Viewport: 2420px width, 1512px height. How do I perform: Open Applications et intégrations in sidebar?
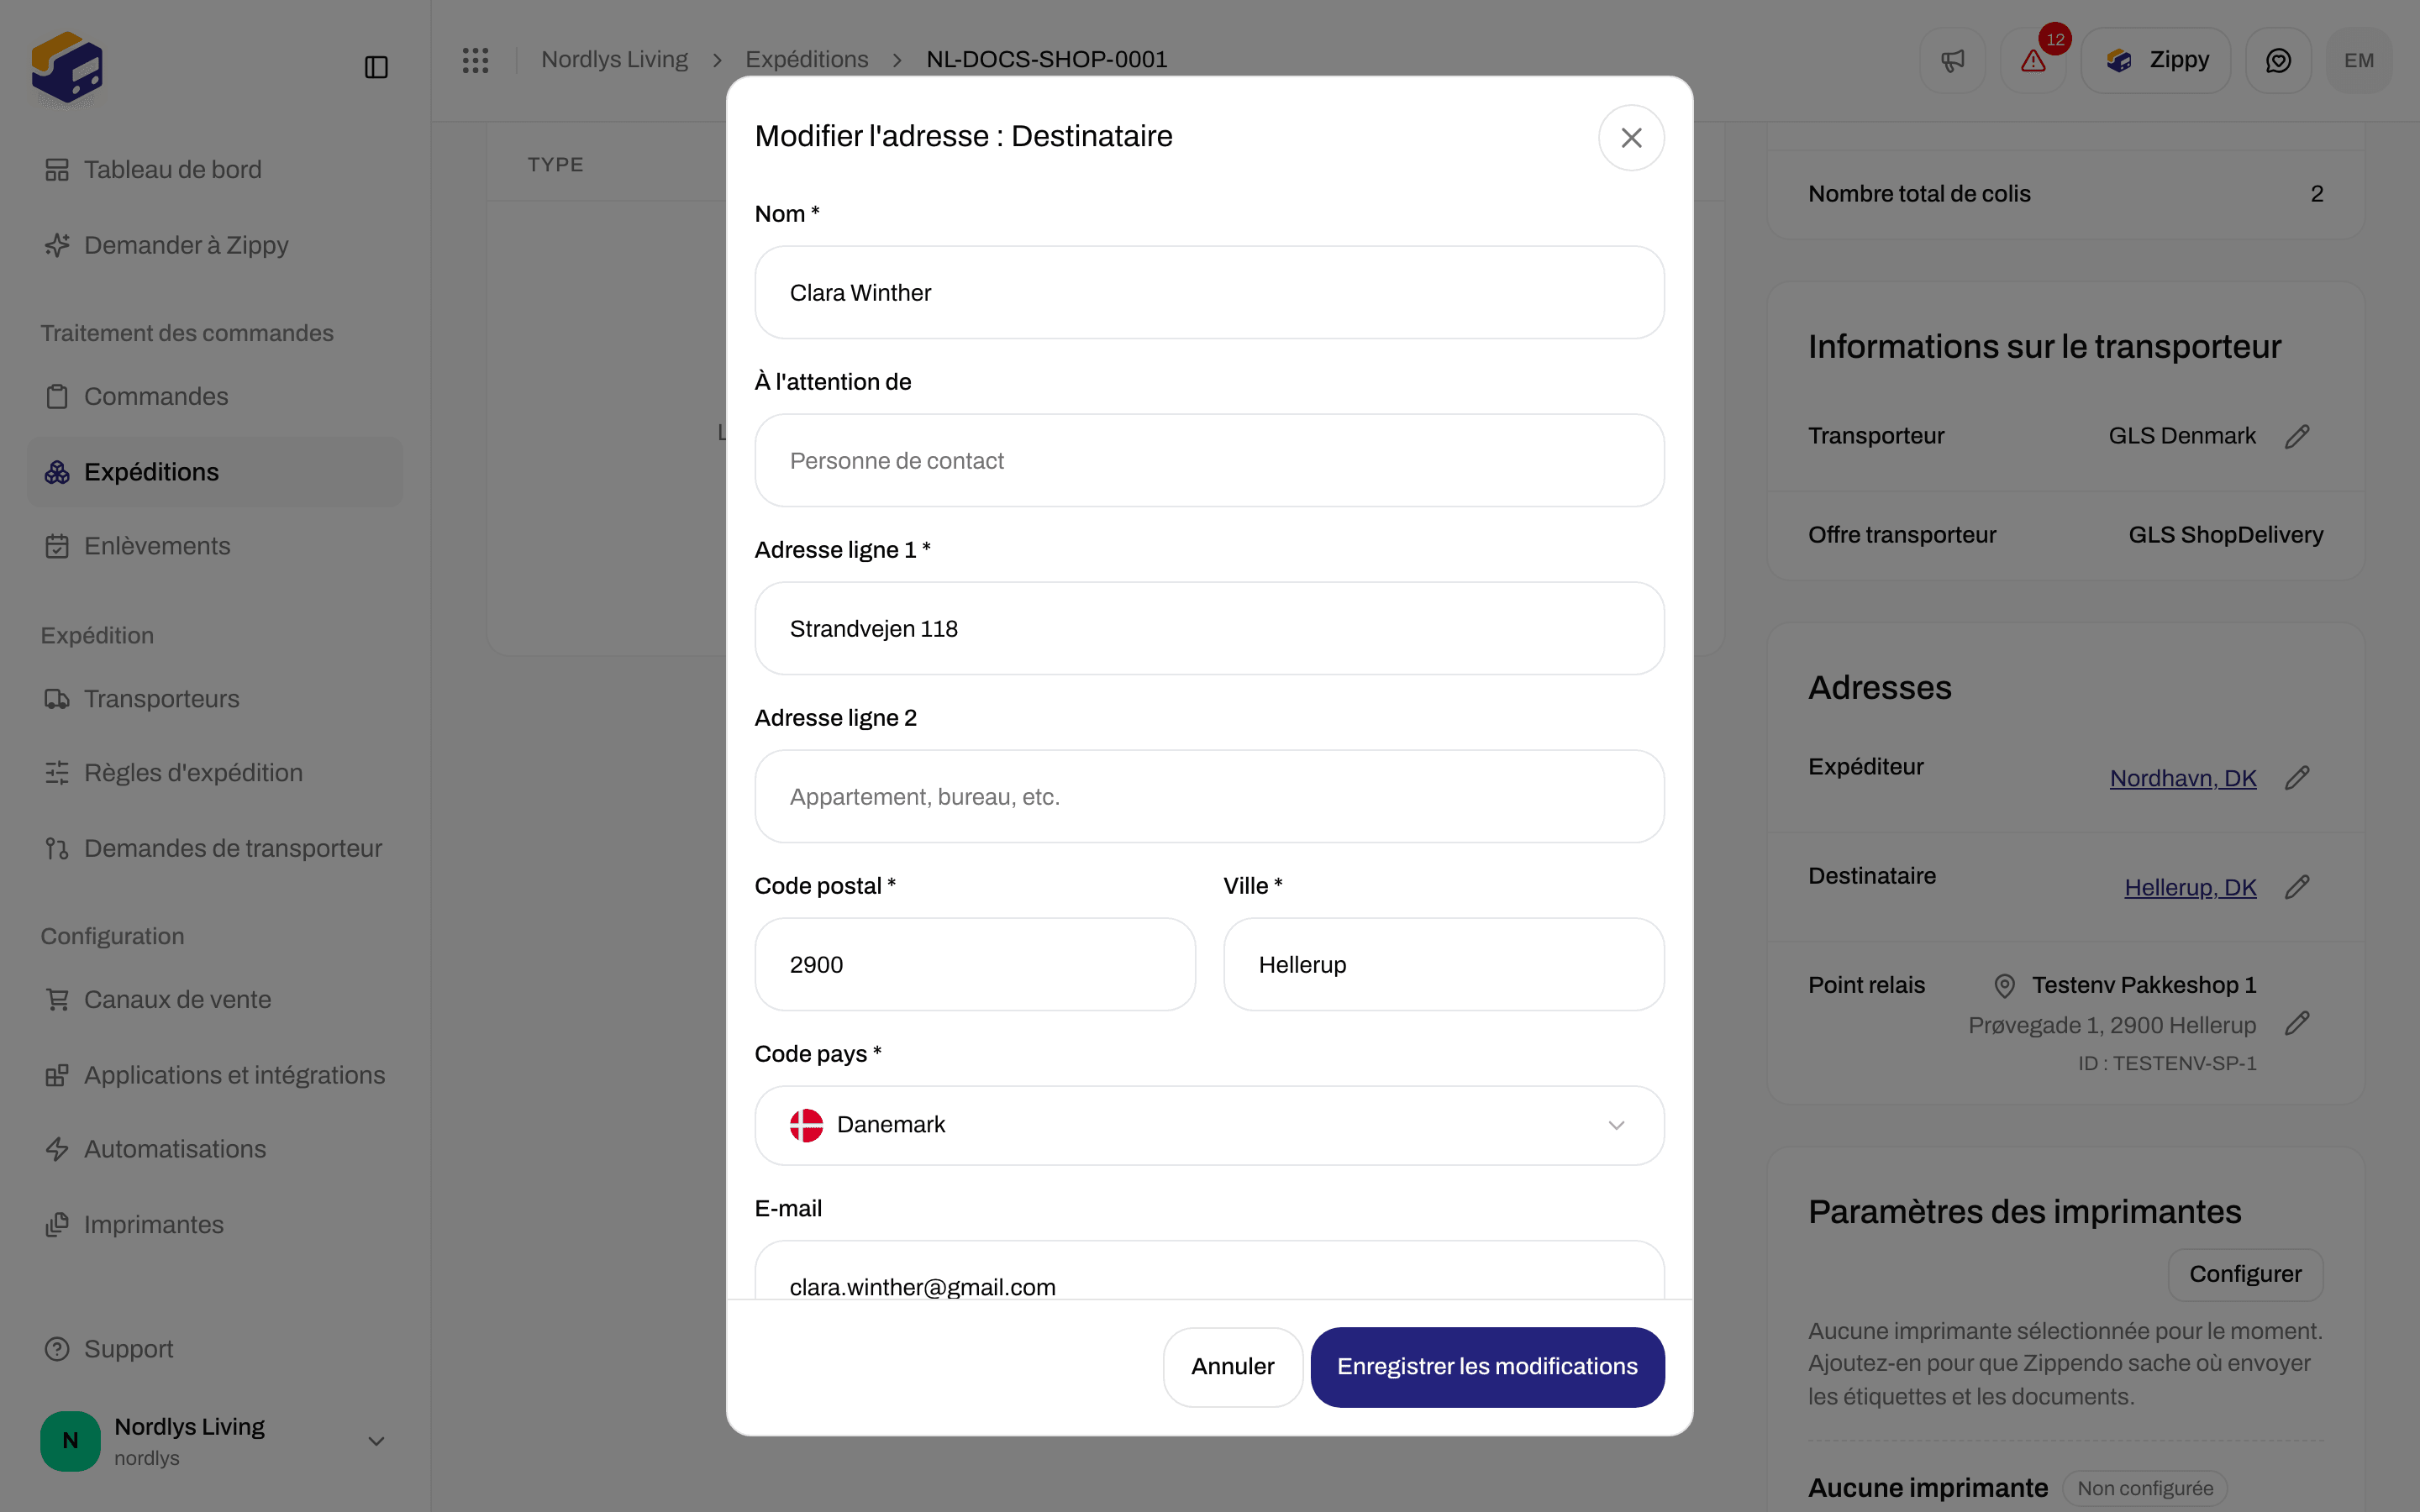tap(214, 1075)
